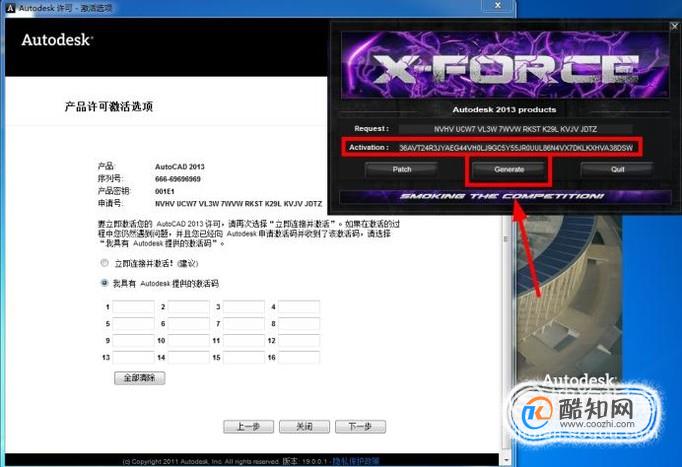Click the AutoCAD 2013 product name
The image size is (682, 467).
point(180,167)
